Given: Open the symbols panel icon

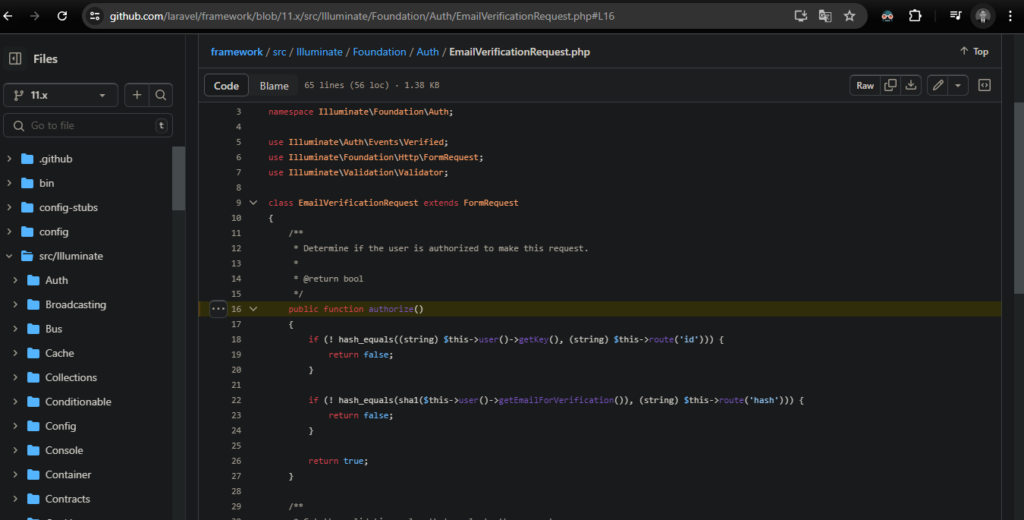Looking at the screenshot, I should point(984,85).
